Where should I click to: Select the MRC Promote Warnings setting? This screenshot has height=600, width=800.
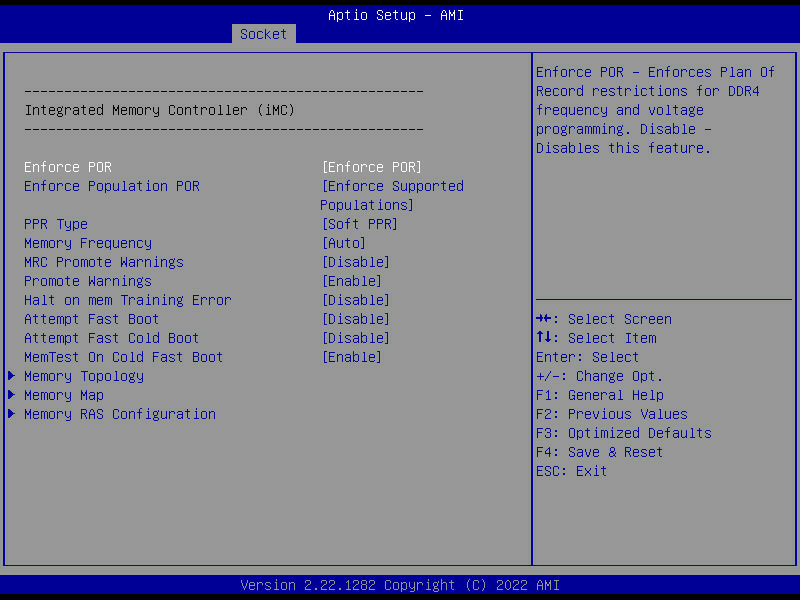[104, 262]
